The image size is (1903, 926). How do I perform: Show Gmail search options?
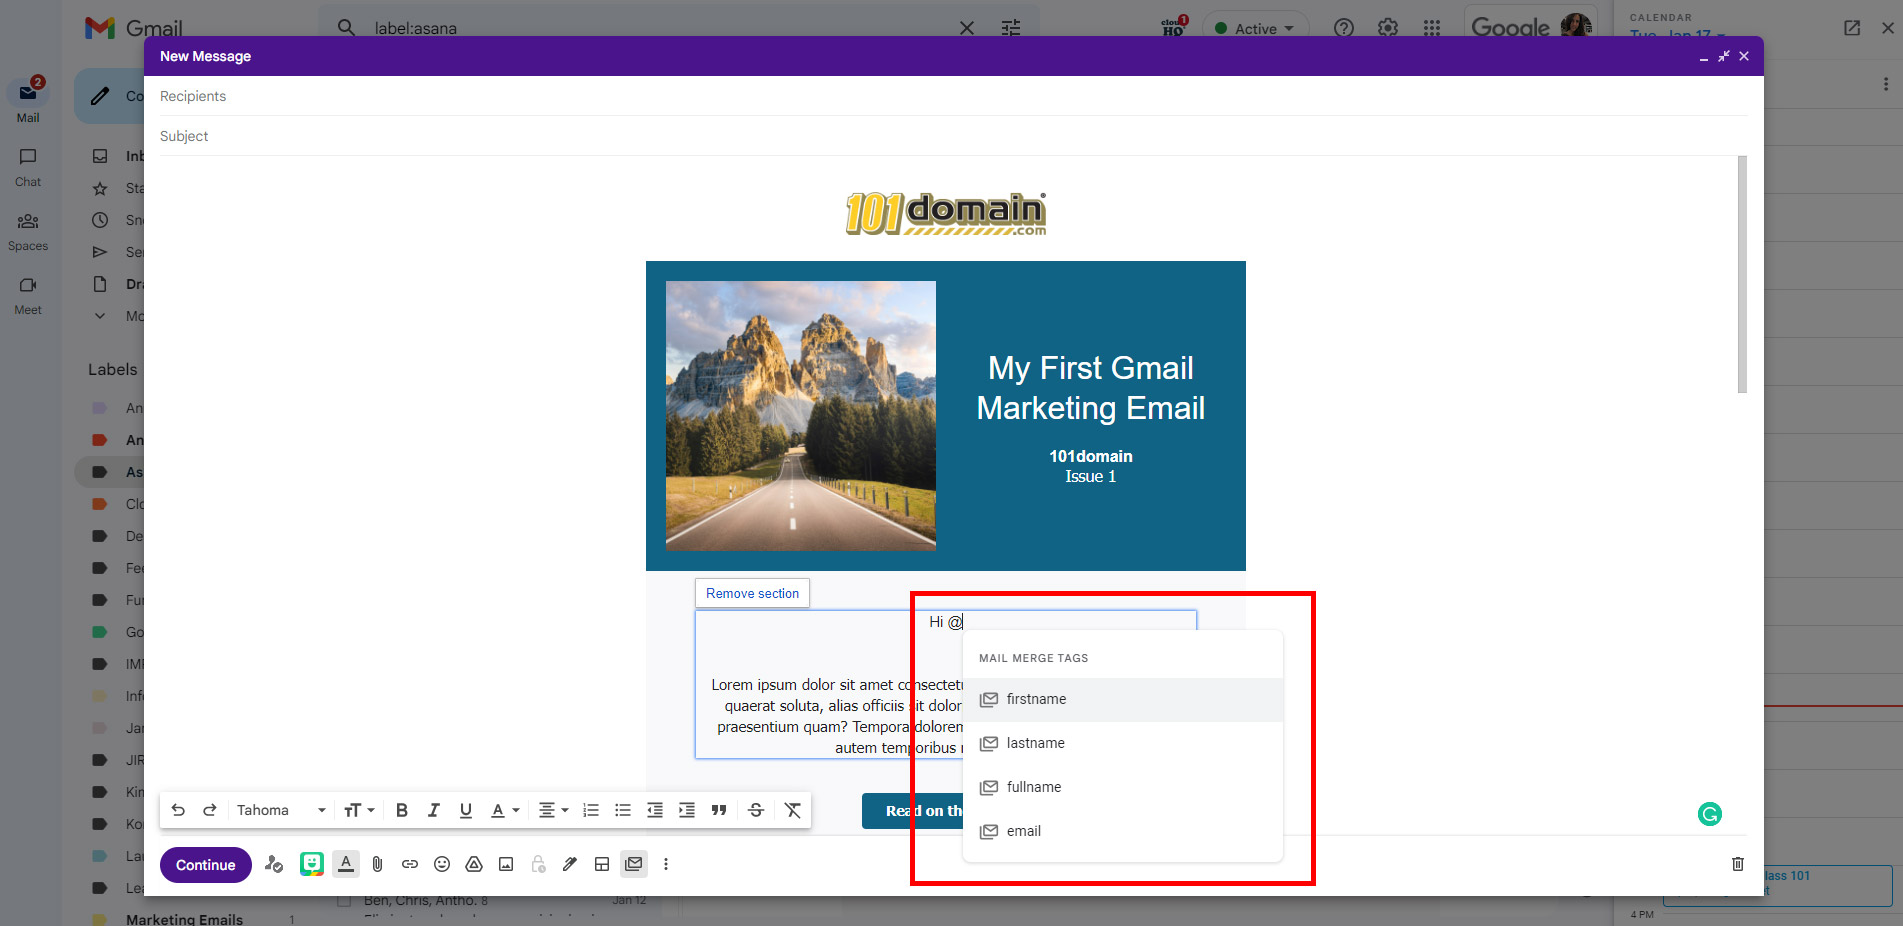click(x=1011, y=28)
